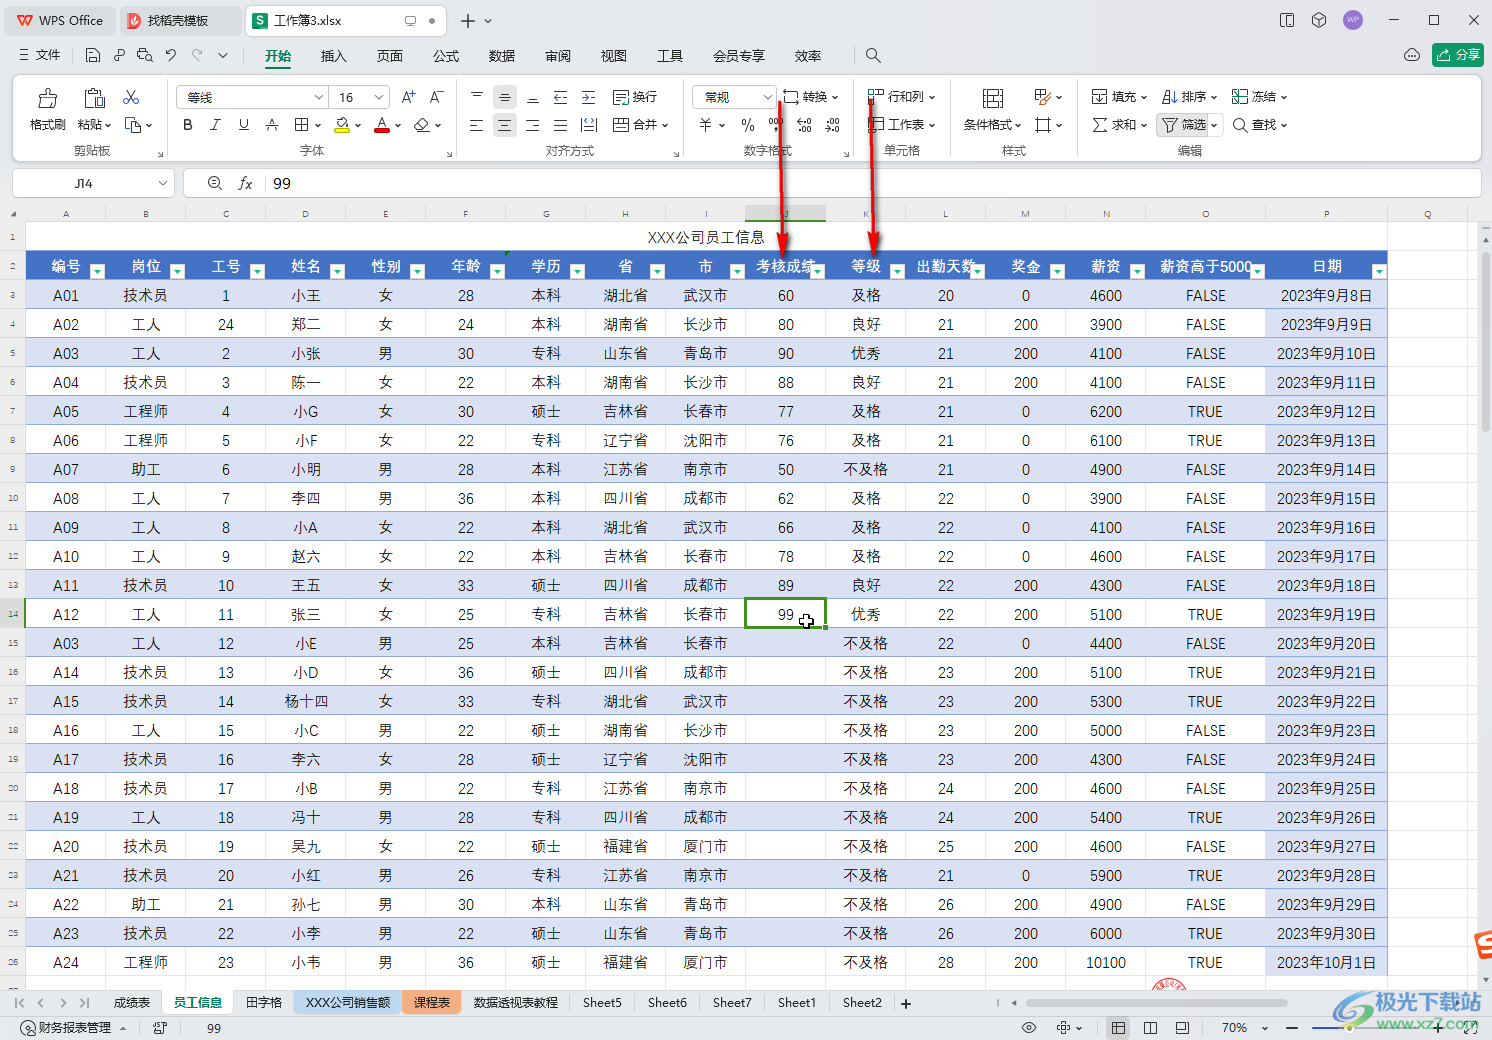The height and width of the screenshot is (1040, 1492).
Task: Open the font size dropdown showing 16
Action: [379, 97]
